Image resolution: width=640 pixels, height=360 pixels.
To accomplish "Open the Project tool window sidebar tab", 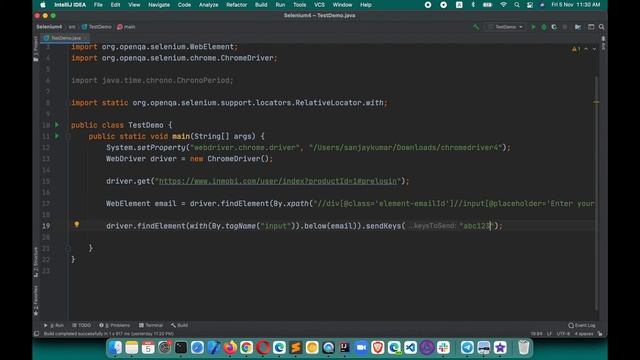I will pyautogui.click(x=36, y=49).
